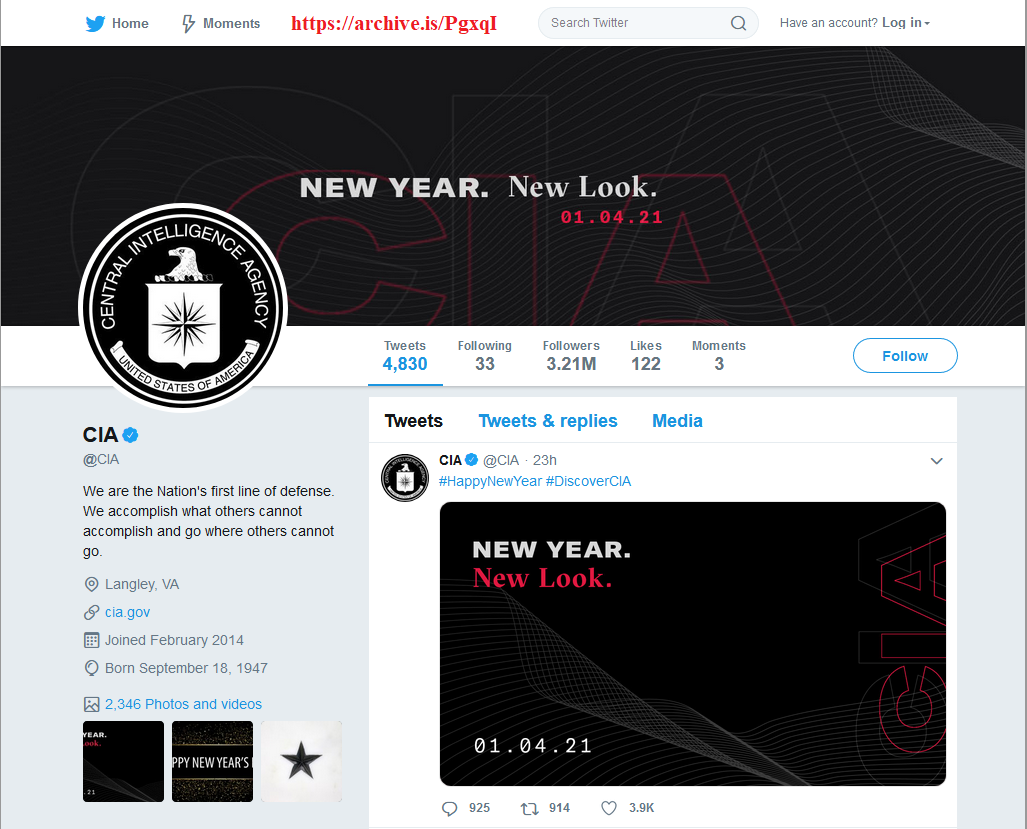Open the Log in dropdown
Screen dimensions: 1027x829
906,23
